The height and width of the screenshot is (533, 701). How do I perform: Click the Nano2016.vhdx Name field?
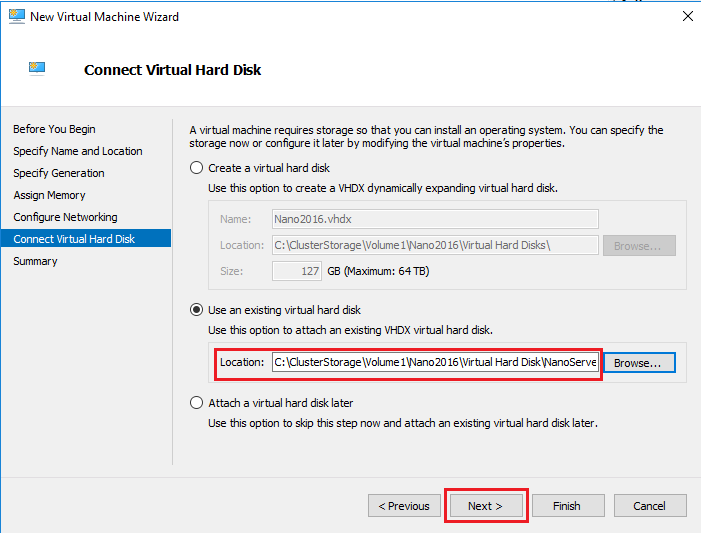434,219
